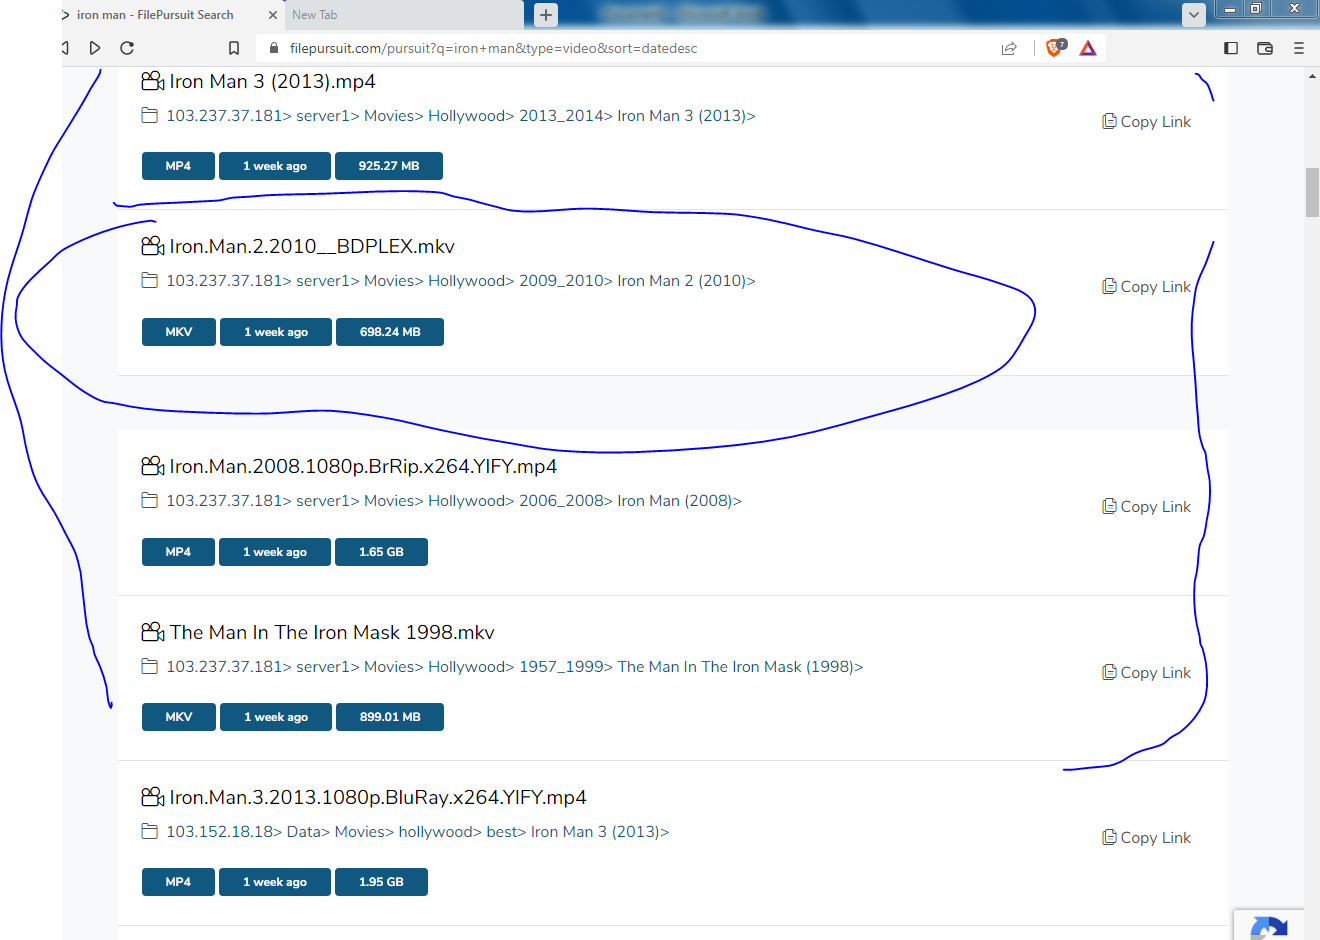Screen dimensions: 1320x940
Task: Copy link for Iron.Man.3.2013.1080p.BluRay file
Action: [1146, 838]
